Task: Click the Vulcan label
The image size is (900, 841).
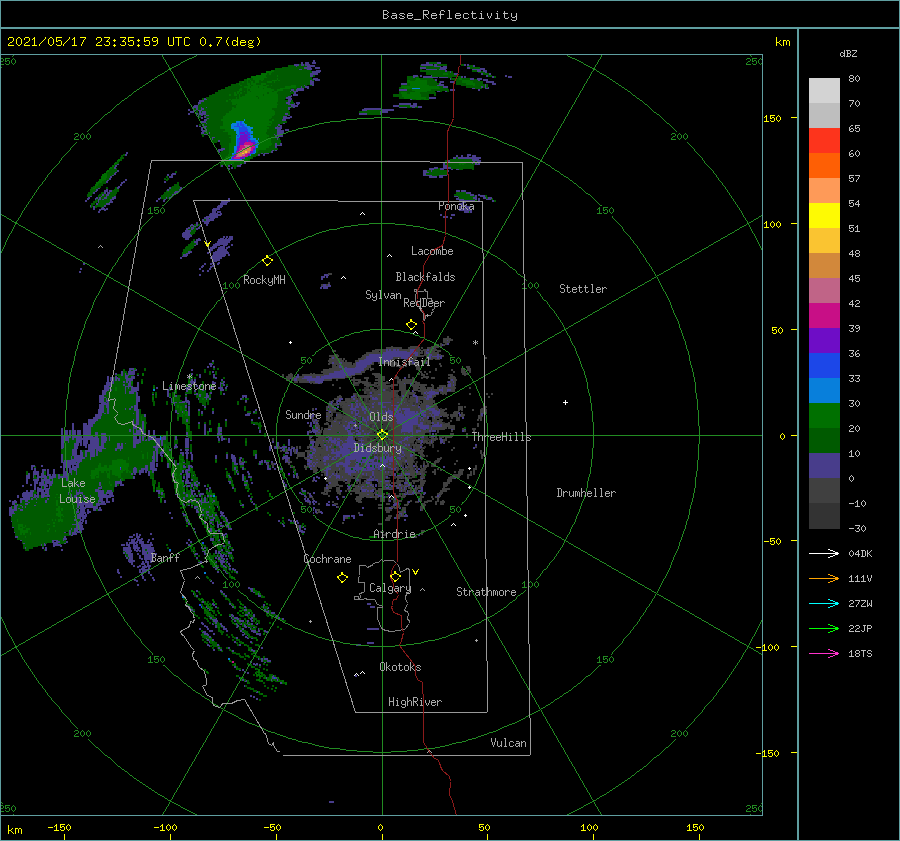Action: point(508,743)
